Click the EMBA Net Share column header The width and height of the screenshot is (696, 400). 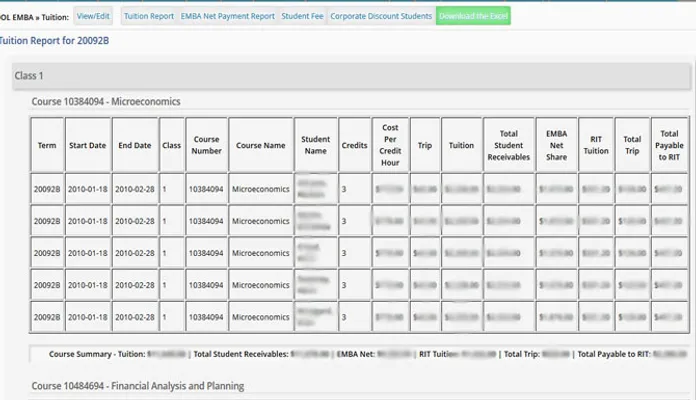(x=556, y=145)
